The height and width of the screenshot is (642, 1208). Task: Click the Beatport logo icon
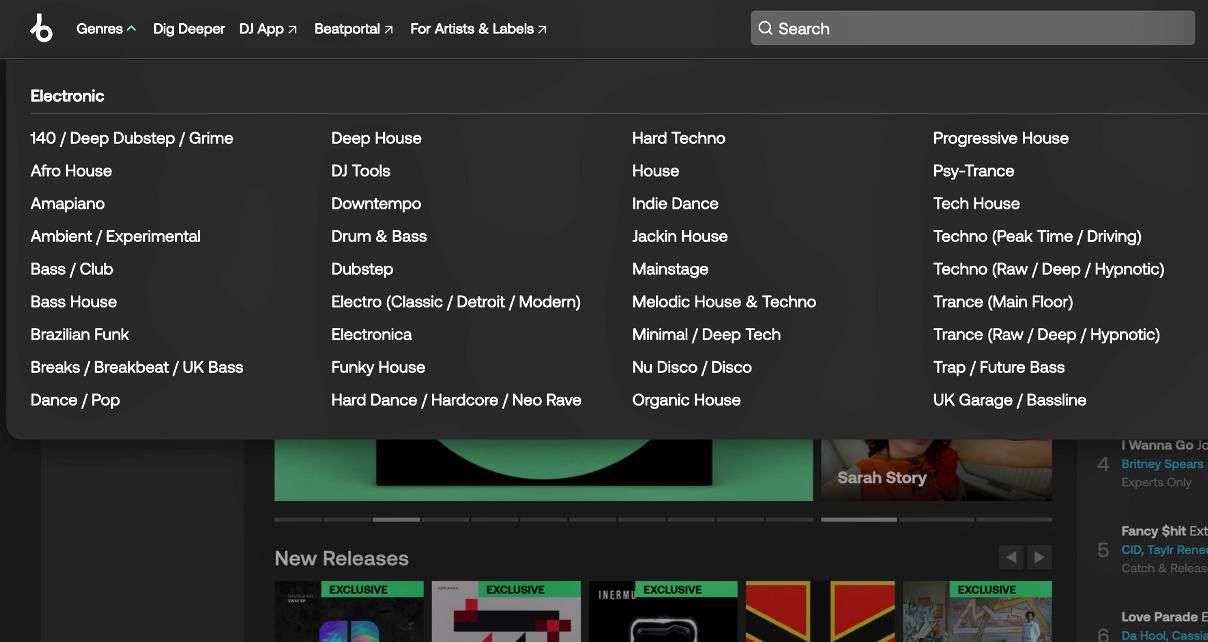(x=41, y=28)
